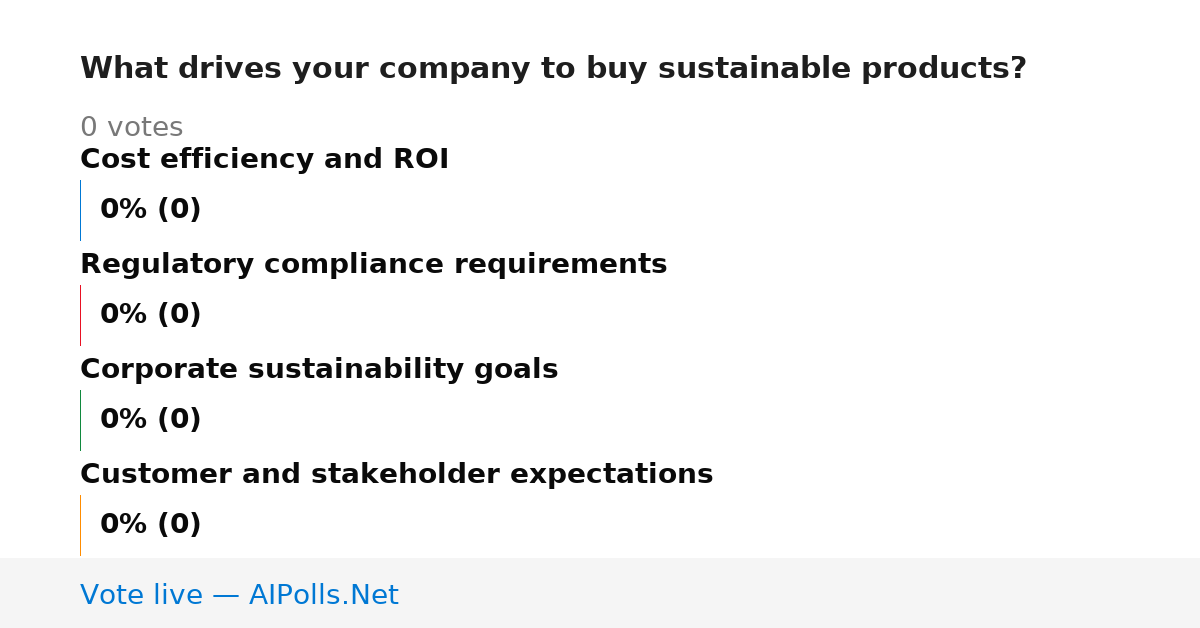Click the 0% (0) result for Regulatory compliance
Viewport: 1200px width, 628px height.
coord(150,315)
